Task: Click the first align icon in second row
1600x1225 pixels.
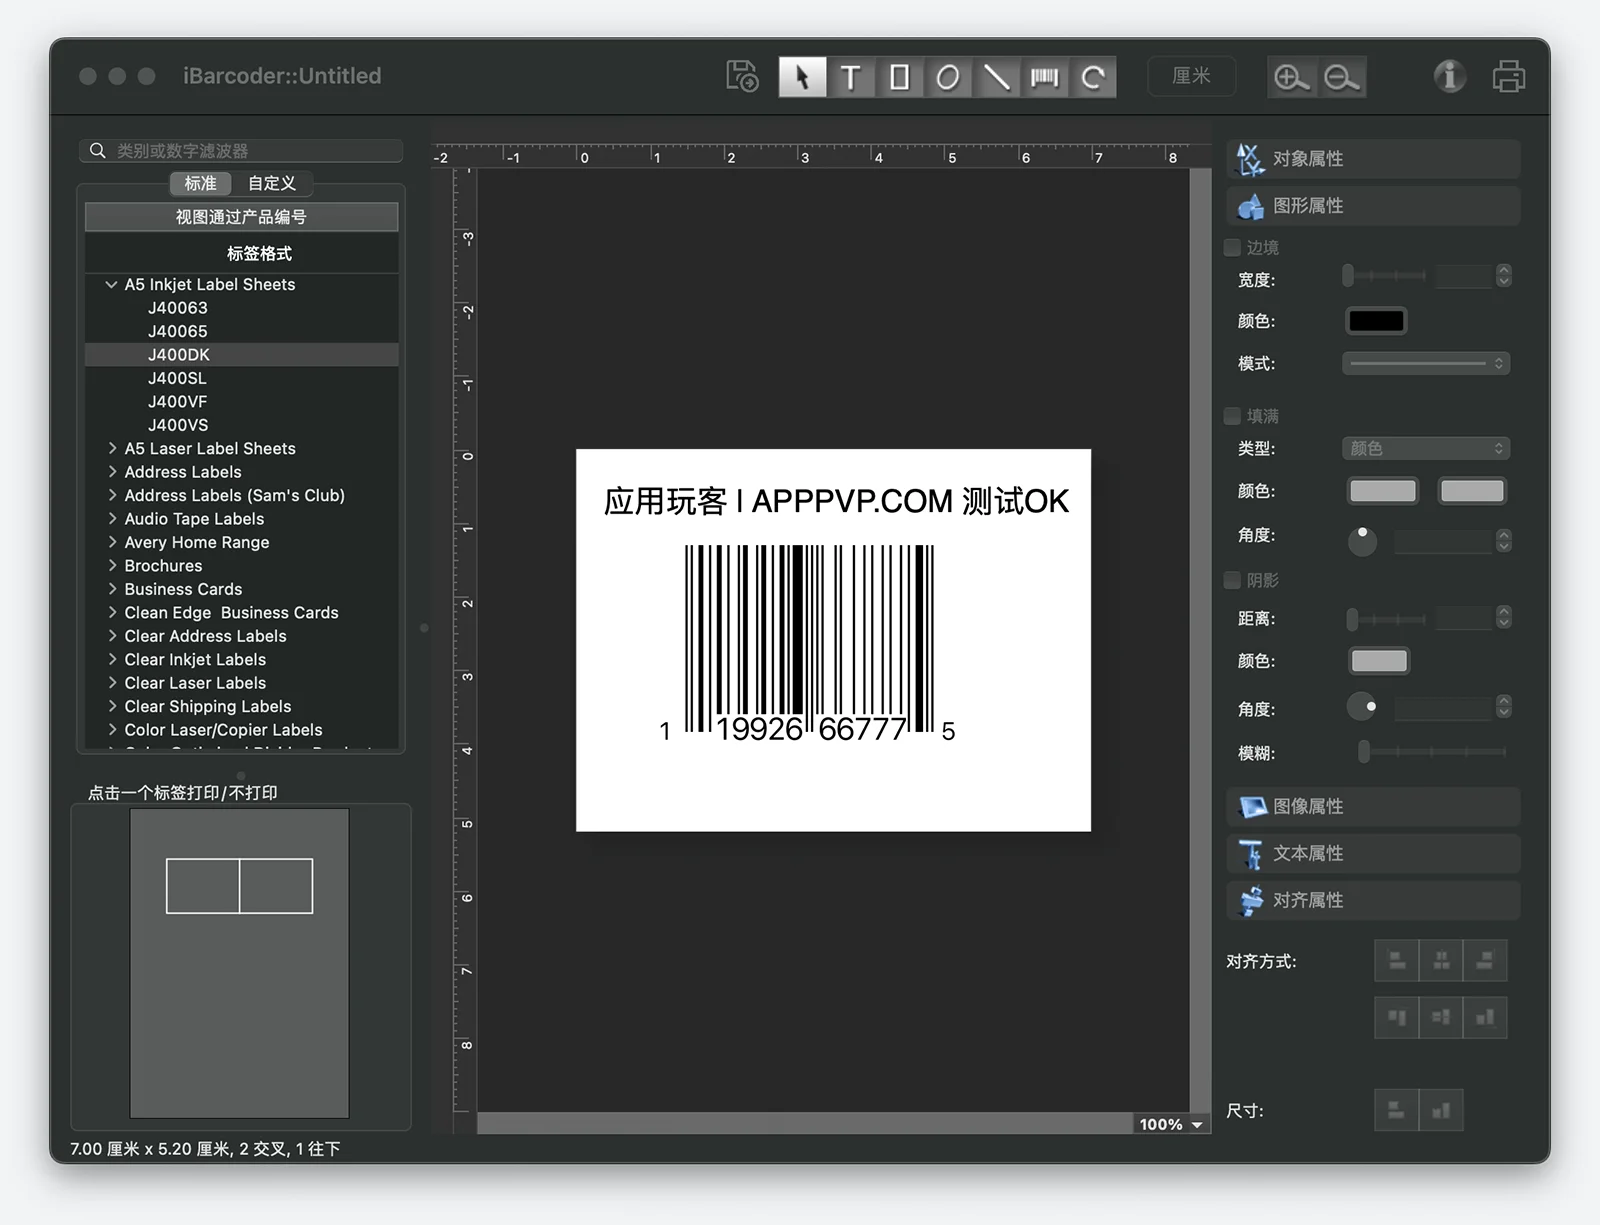Action: click(x=1397, y=1018)
